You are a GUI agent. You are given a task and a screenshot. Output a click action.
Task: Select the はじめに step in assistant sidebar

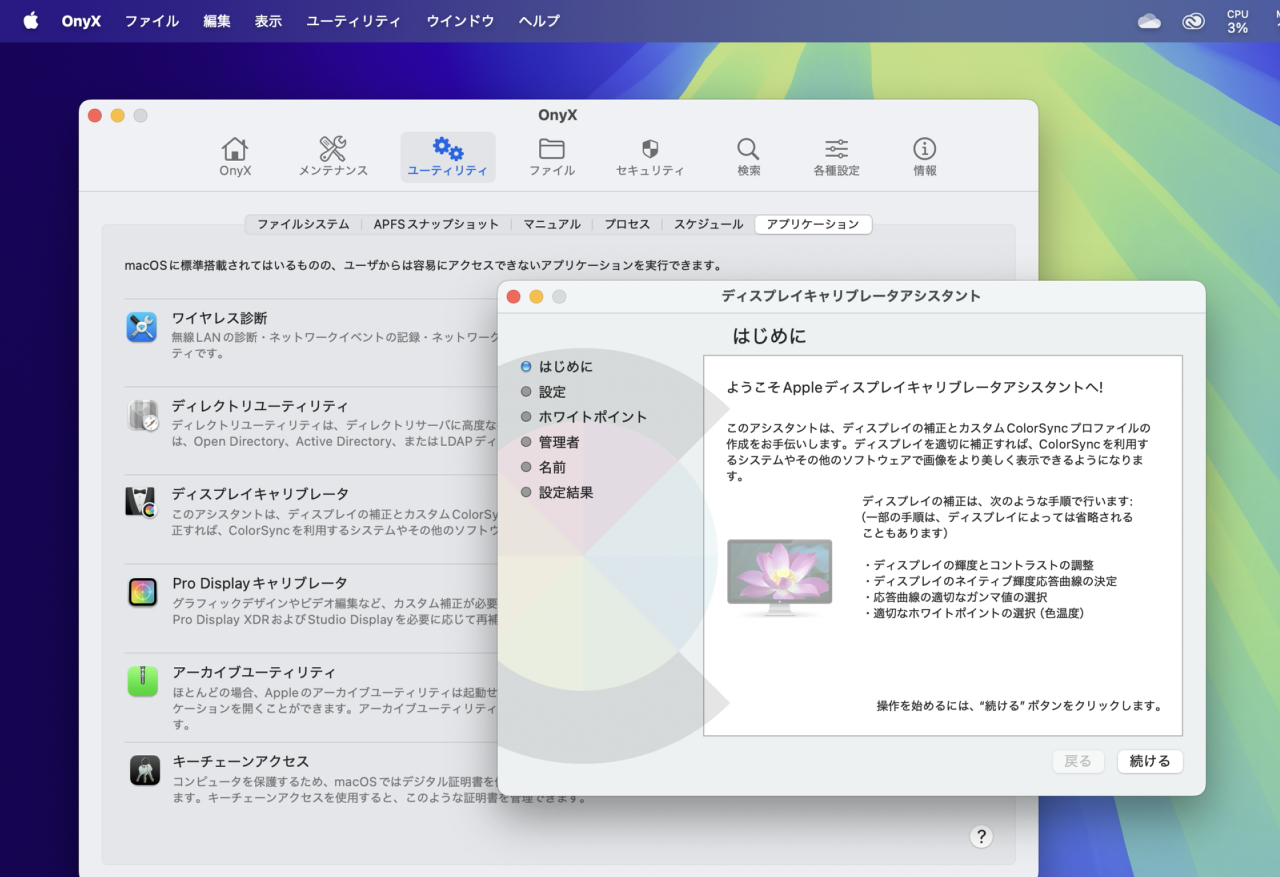pos(556,367)
